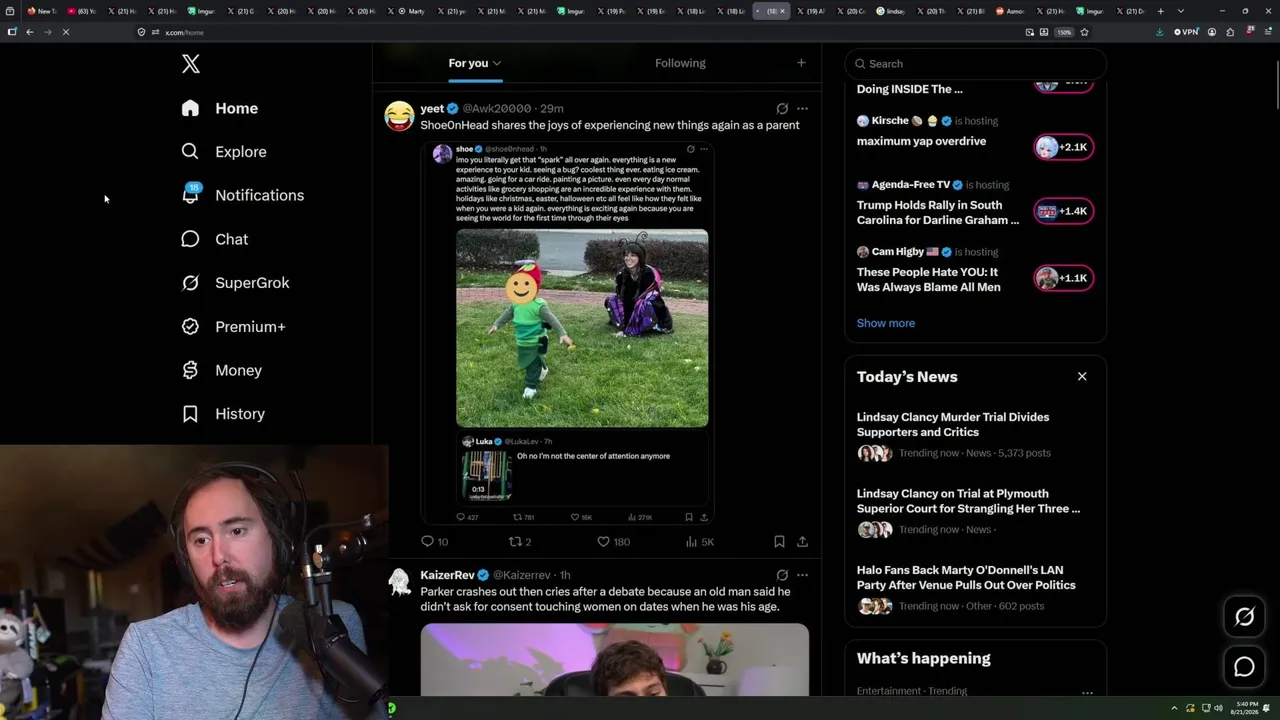Join Trump rally space +1.4K button

pos(1063,211)
